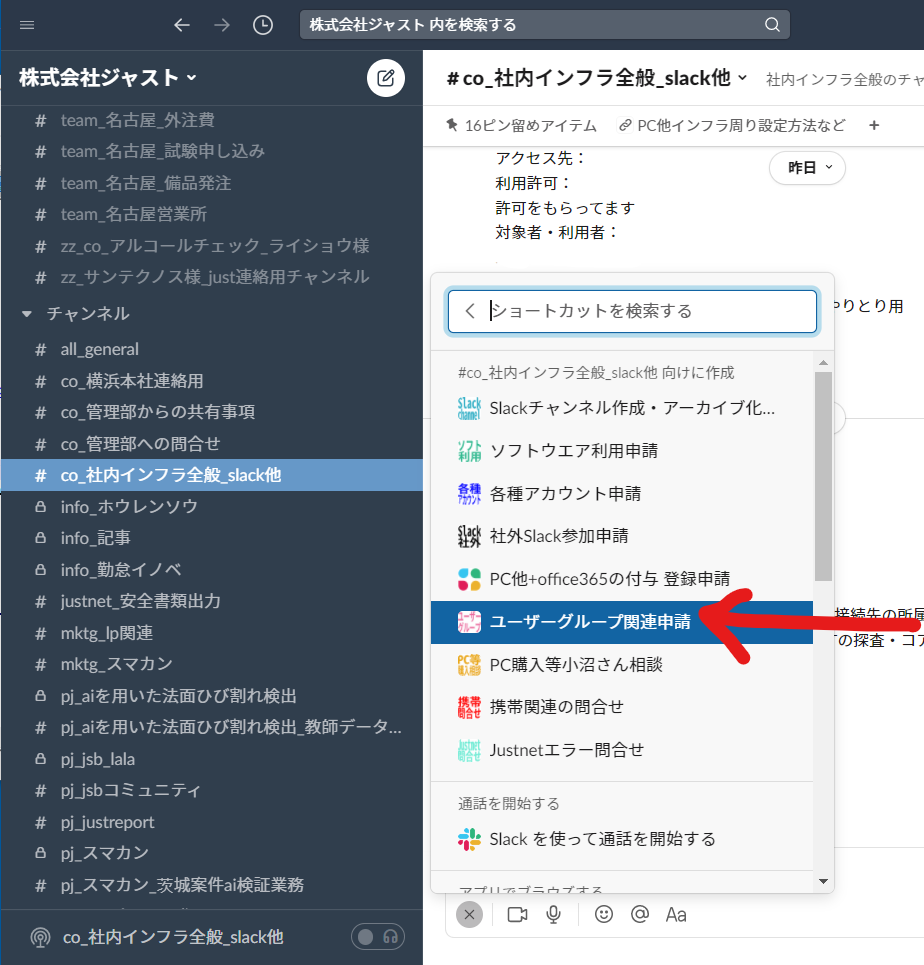Open the hamburger menu icon
Image resolution: width=924 pixels, height=965 pixels.
pyautogui.click(x=27, y=25)
